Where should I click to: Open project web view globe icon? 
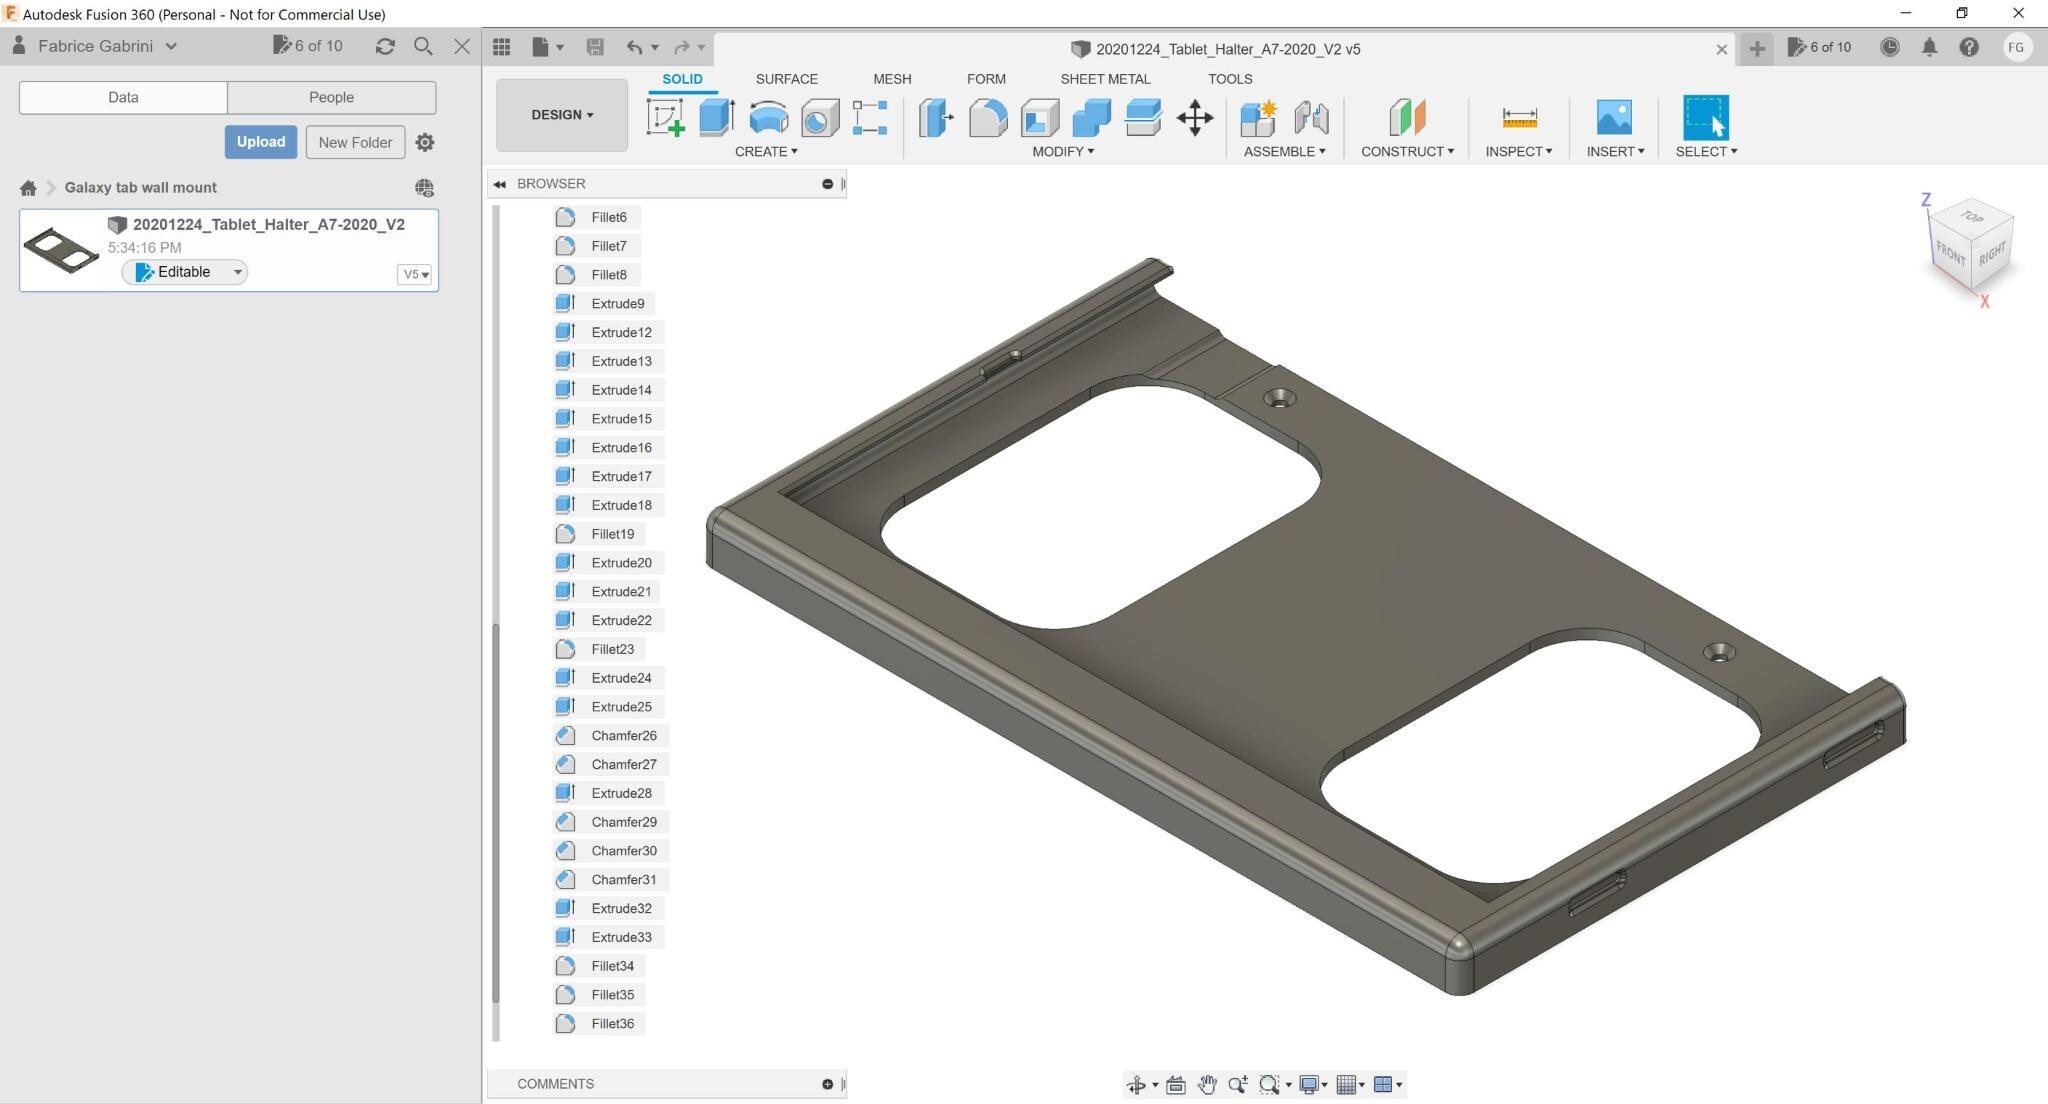pyautogui.click(x=424, y=188)
